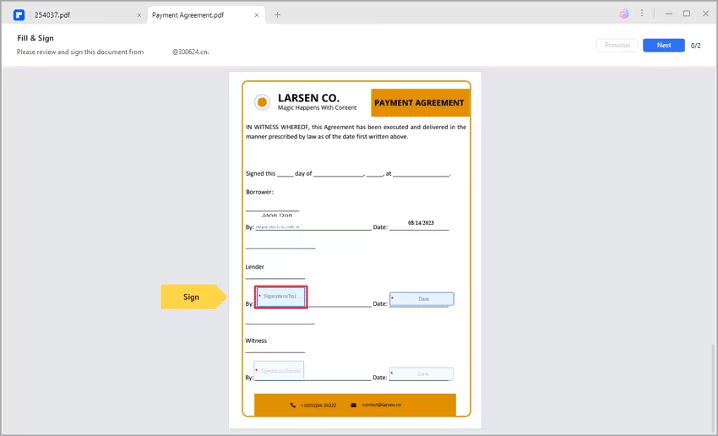
Task: Click the Borrower label text
Action: (x=260, y=192)
